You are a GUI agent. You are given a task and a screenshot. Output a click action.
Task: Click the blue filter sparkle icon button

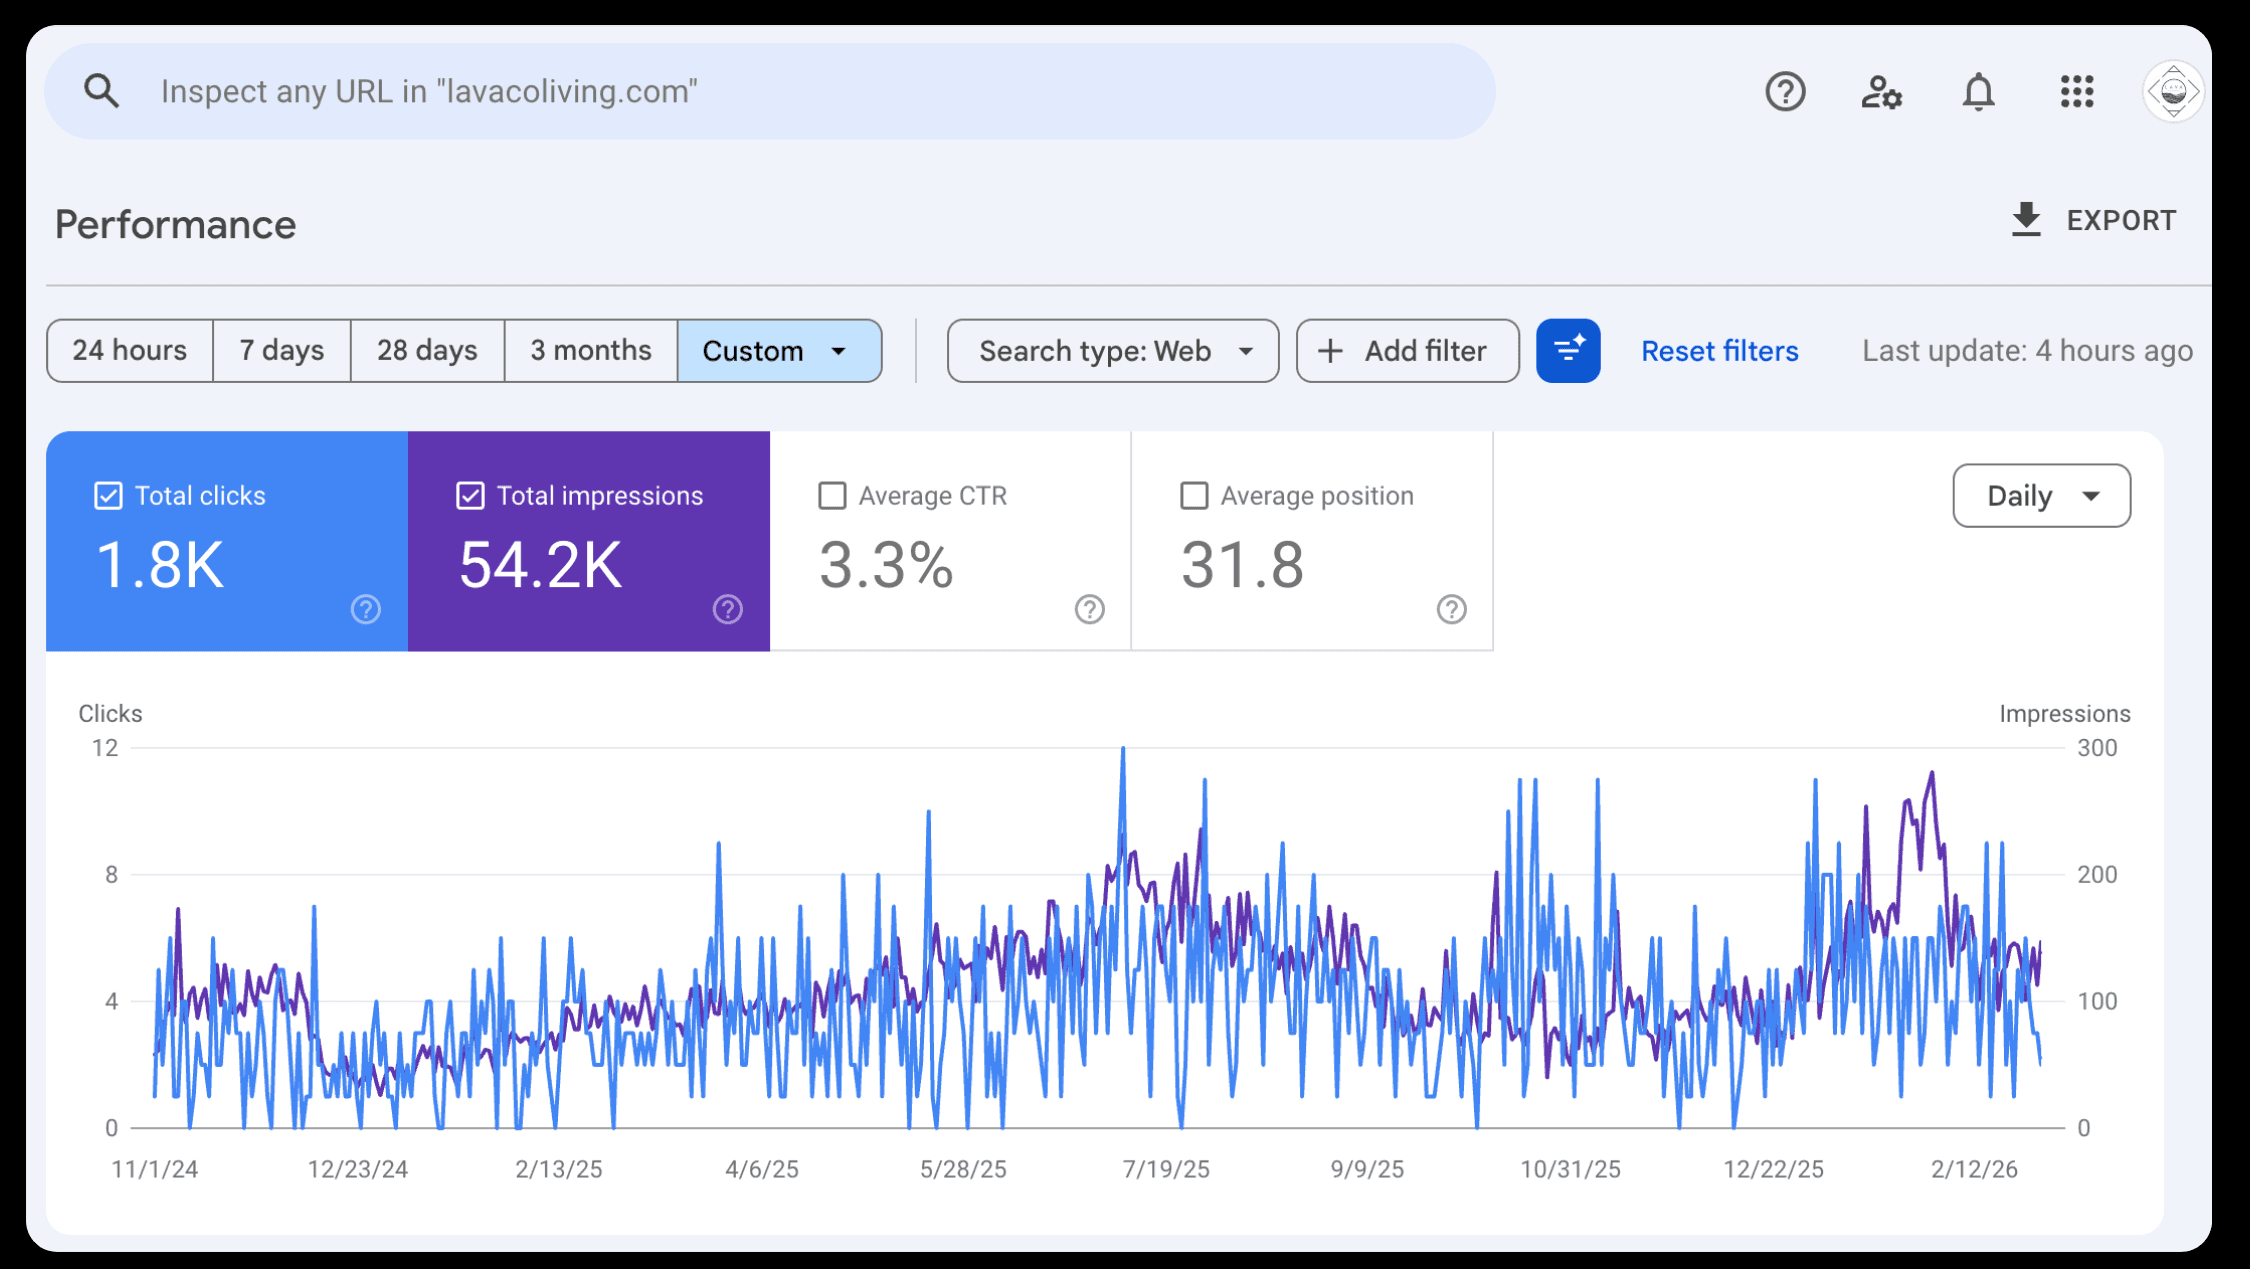click(1568, 351)
